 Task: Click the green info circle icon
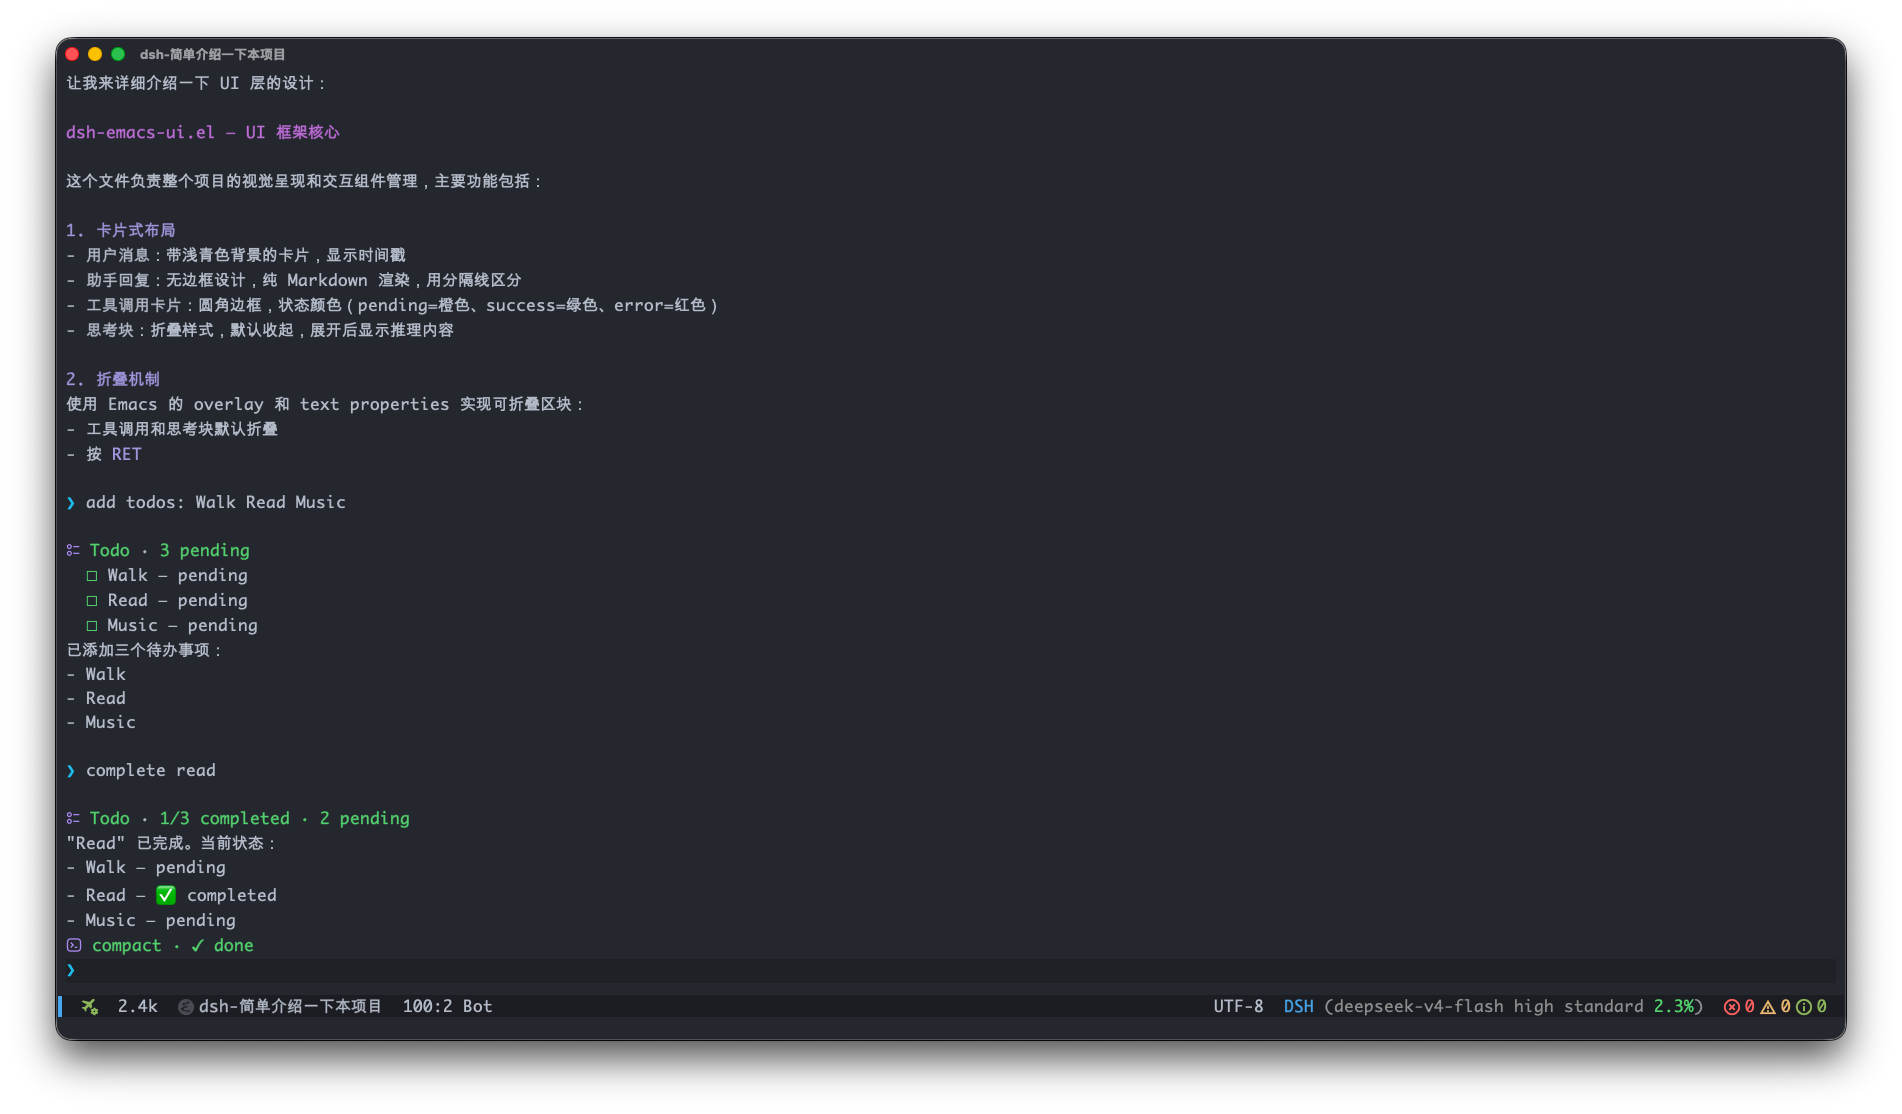click(x=1803, y=1007)
